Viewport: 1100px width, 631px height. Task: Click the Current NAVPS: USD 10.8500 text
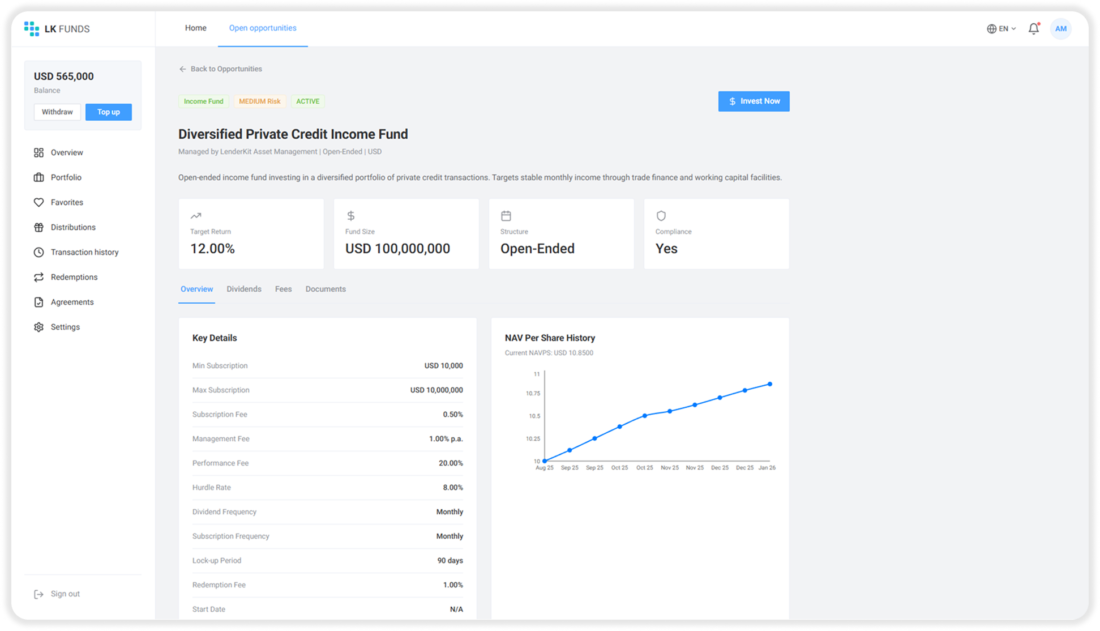pyautogui.click(x=549, y=353)
